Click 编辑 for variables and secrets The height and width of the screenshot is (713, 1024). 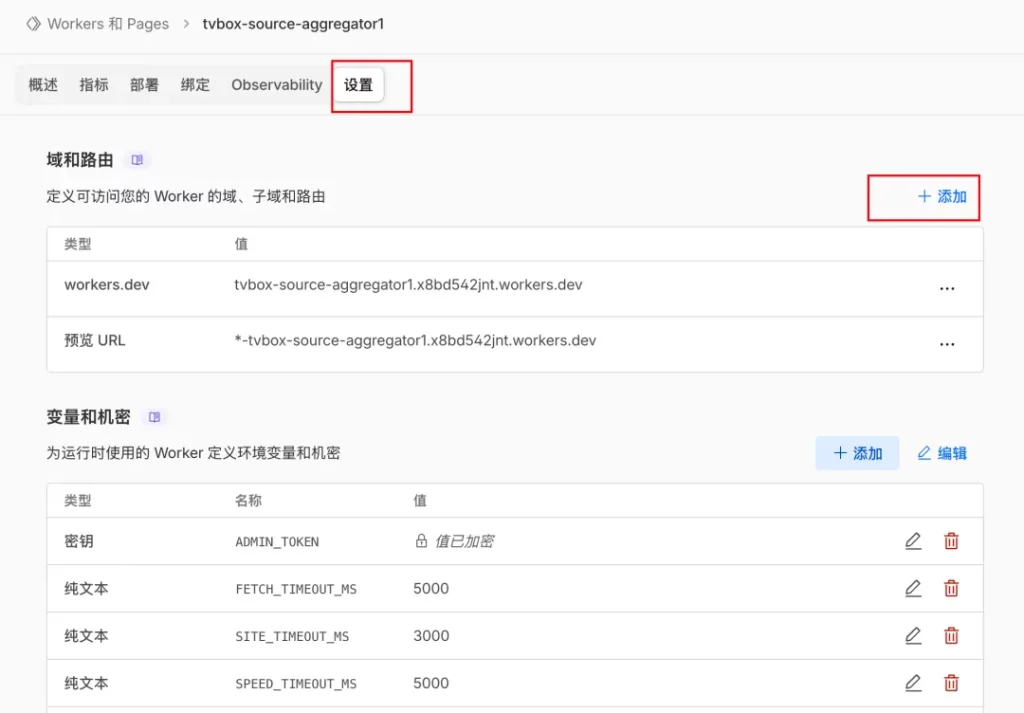point(942,453)
